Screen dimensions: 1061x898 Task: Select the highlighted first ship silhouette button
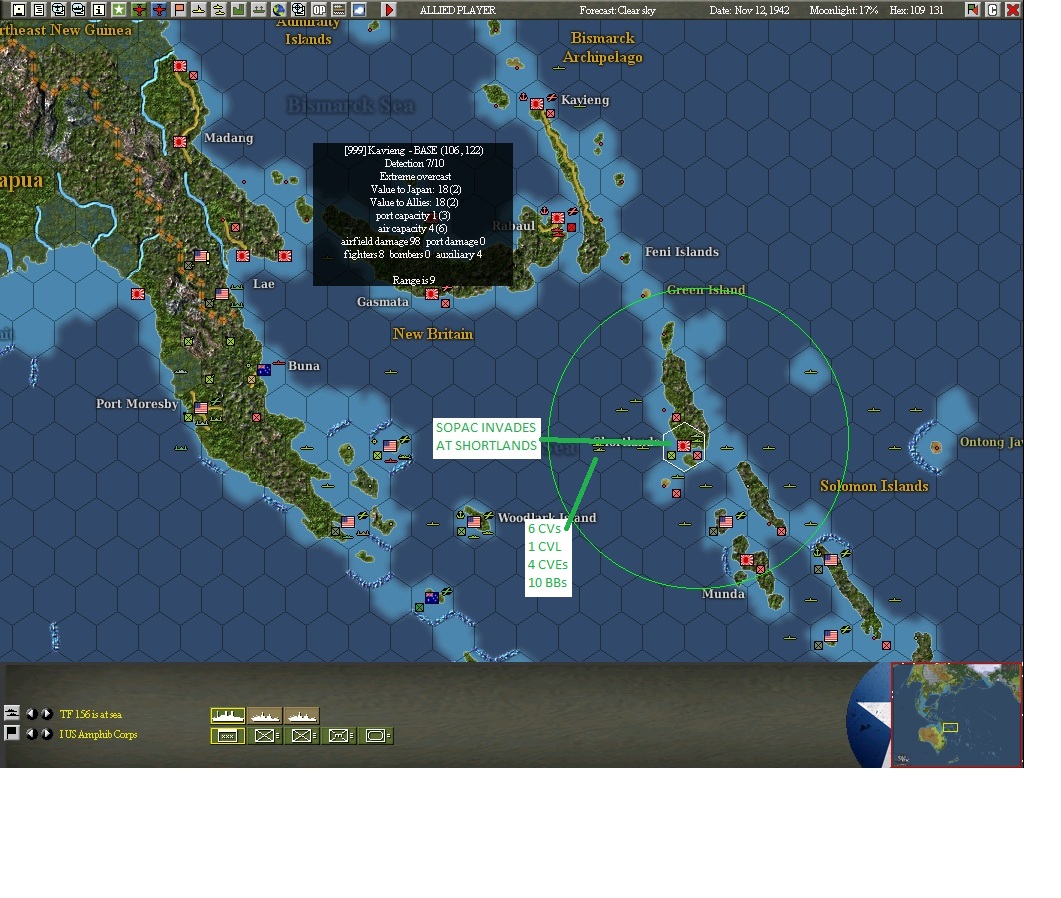[x=227, y=715]
